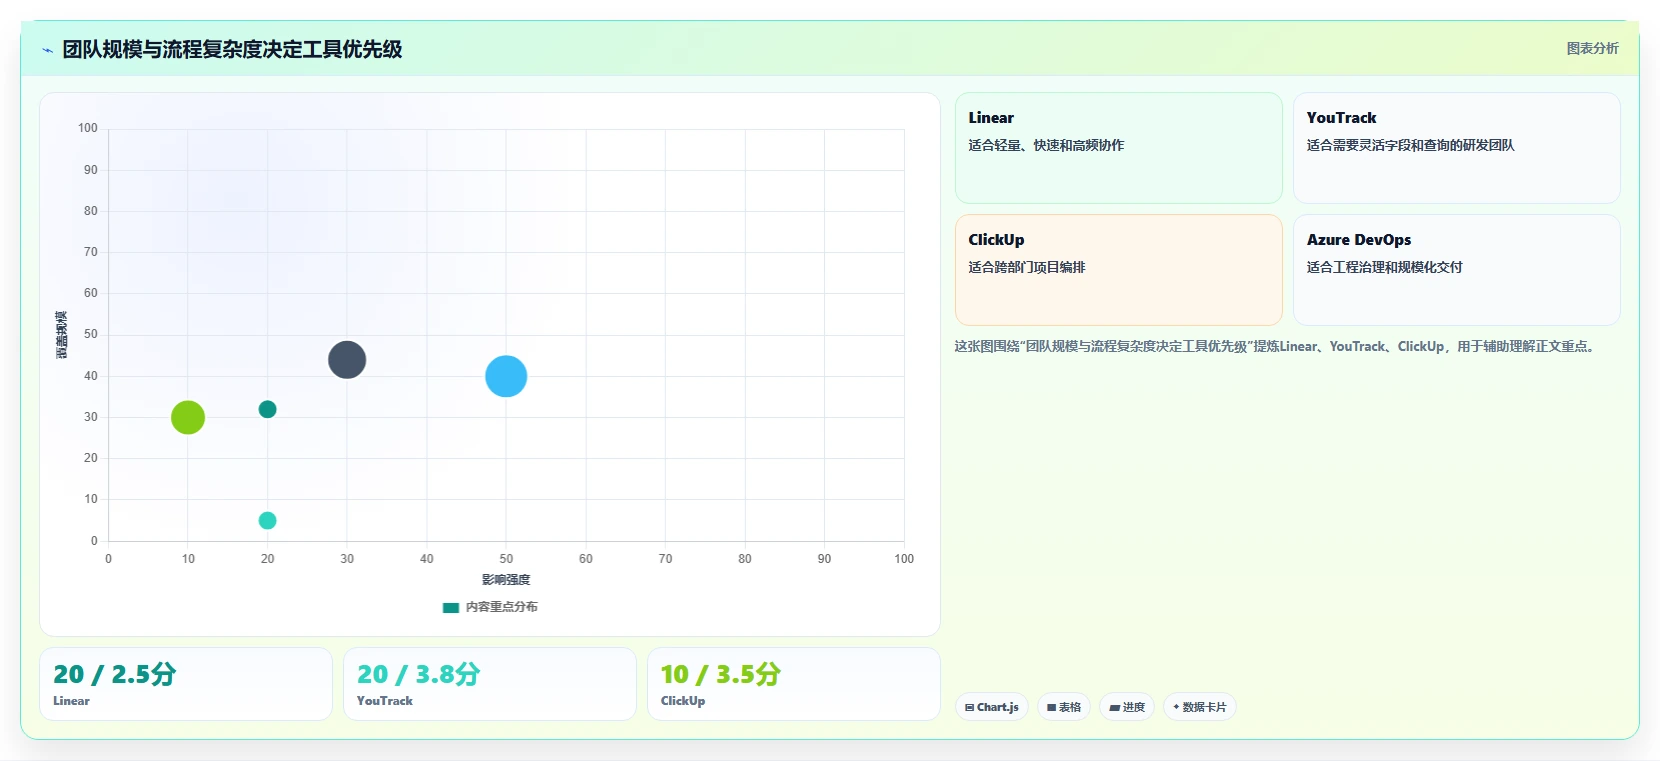Click the description 适合轻量、快速和高频协作
Image resolution: width=1660 pixels, height=761 pixels.
[1046, 145]
